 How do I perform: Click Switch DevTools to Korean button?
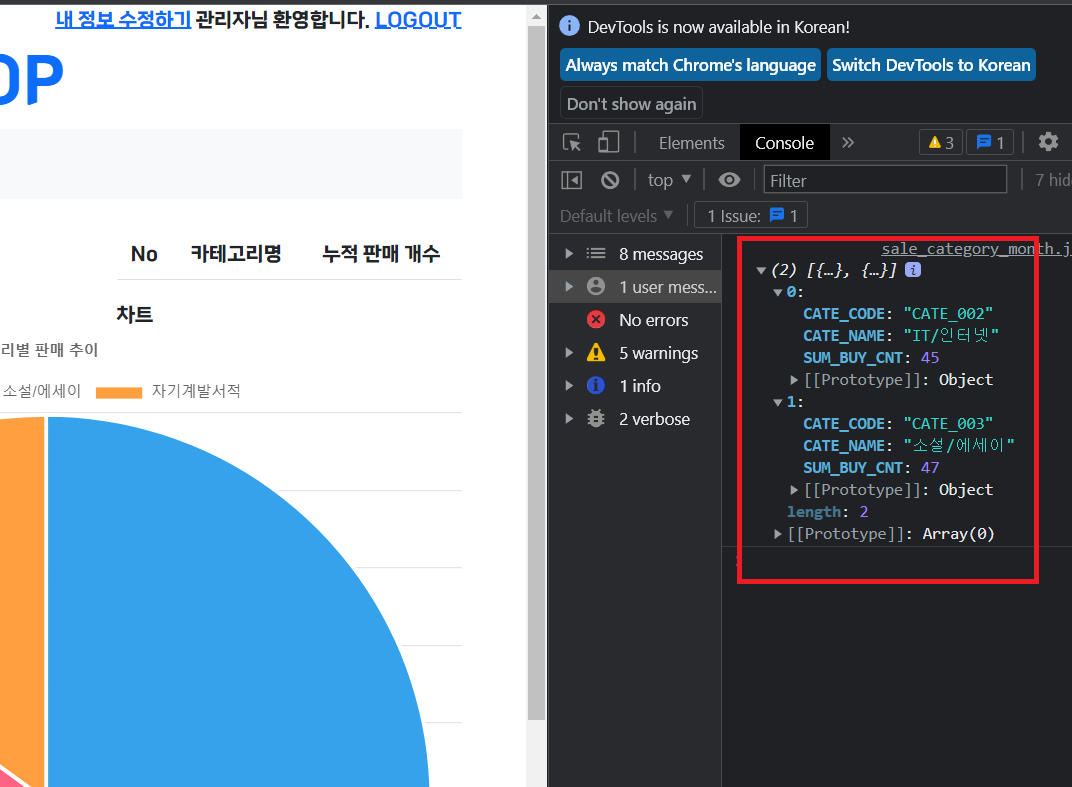tap(931, 65)
